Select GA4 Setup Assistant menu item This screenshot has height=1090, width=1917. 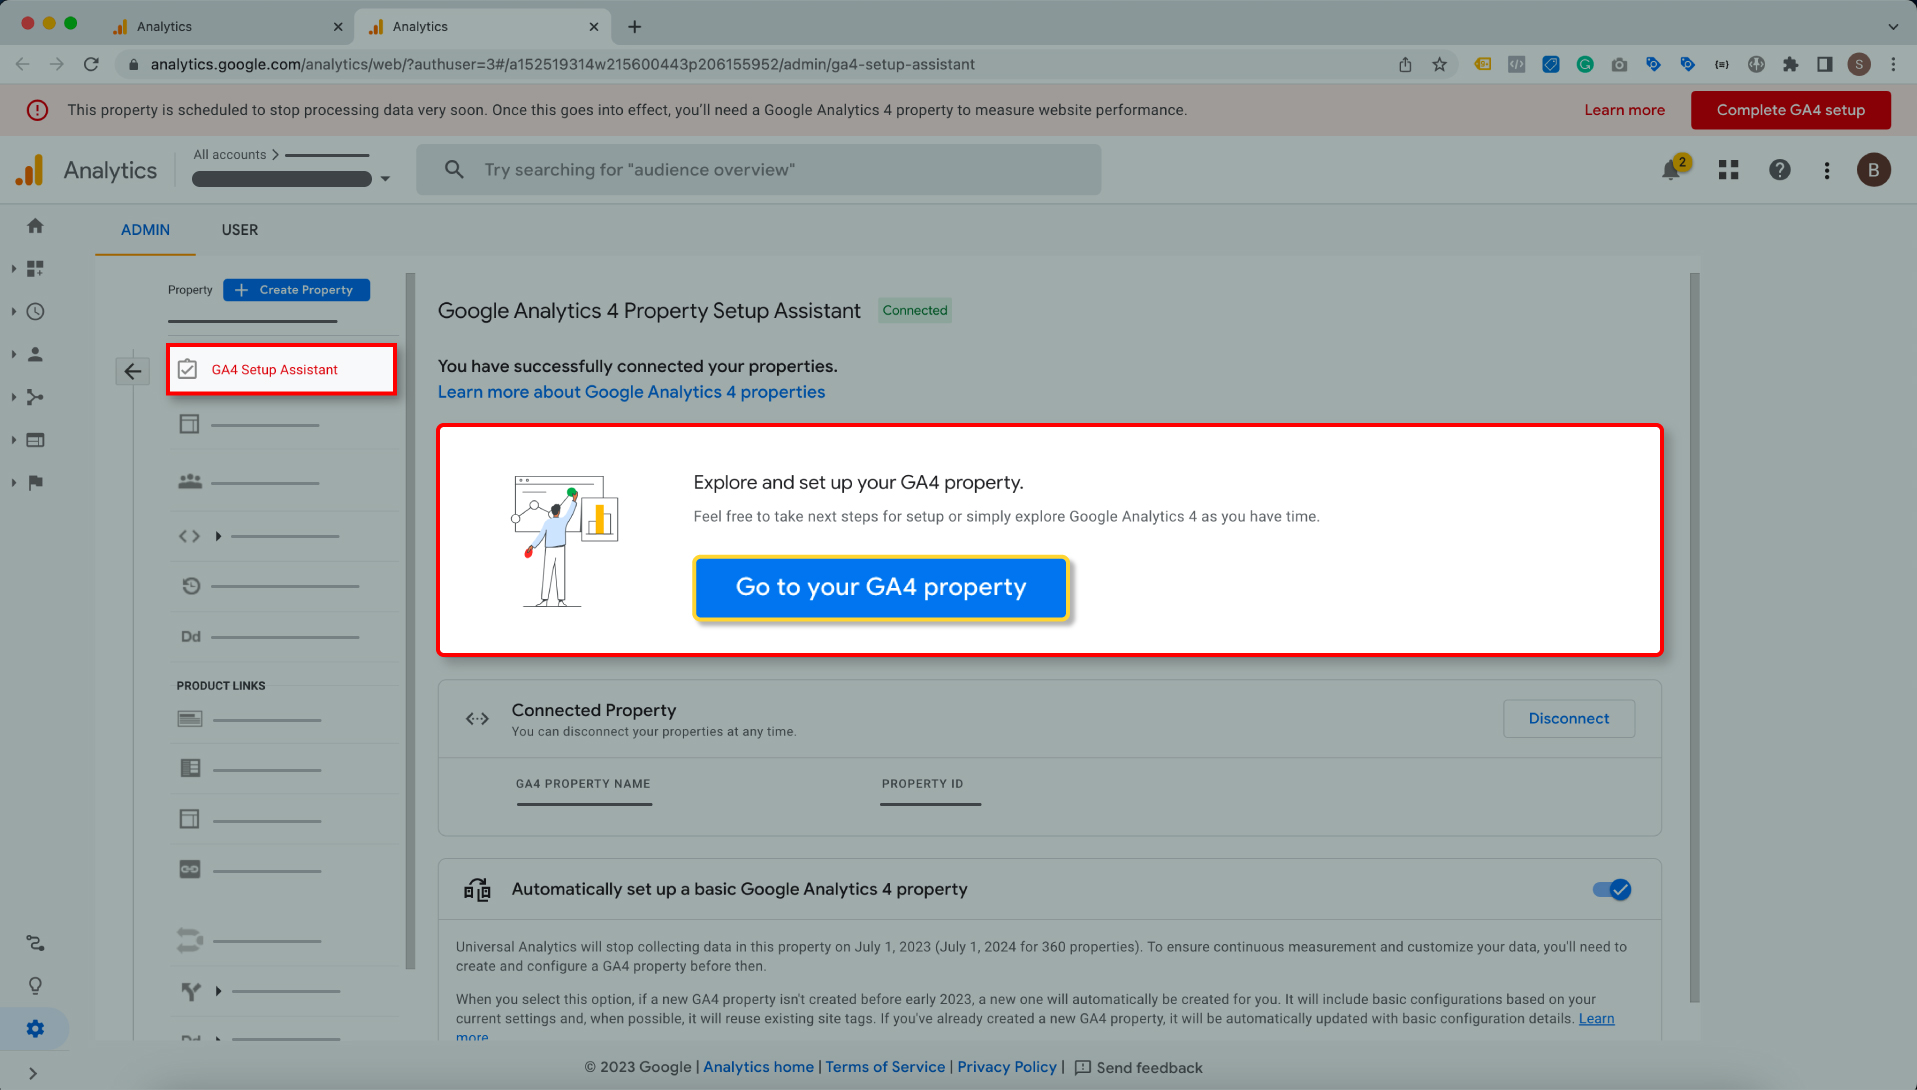(282, 370)
